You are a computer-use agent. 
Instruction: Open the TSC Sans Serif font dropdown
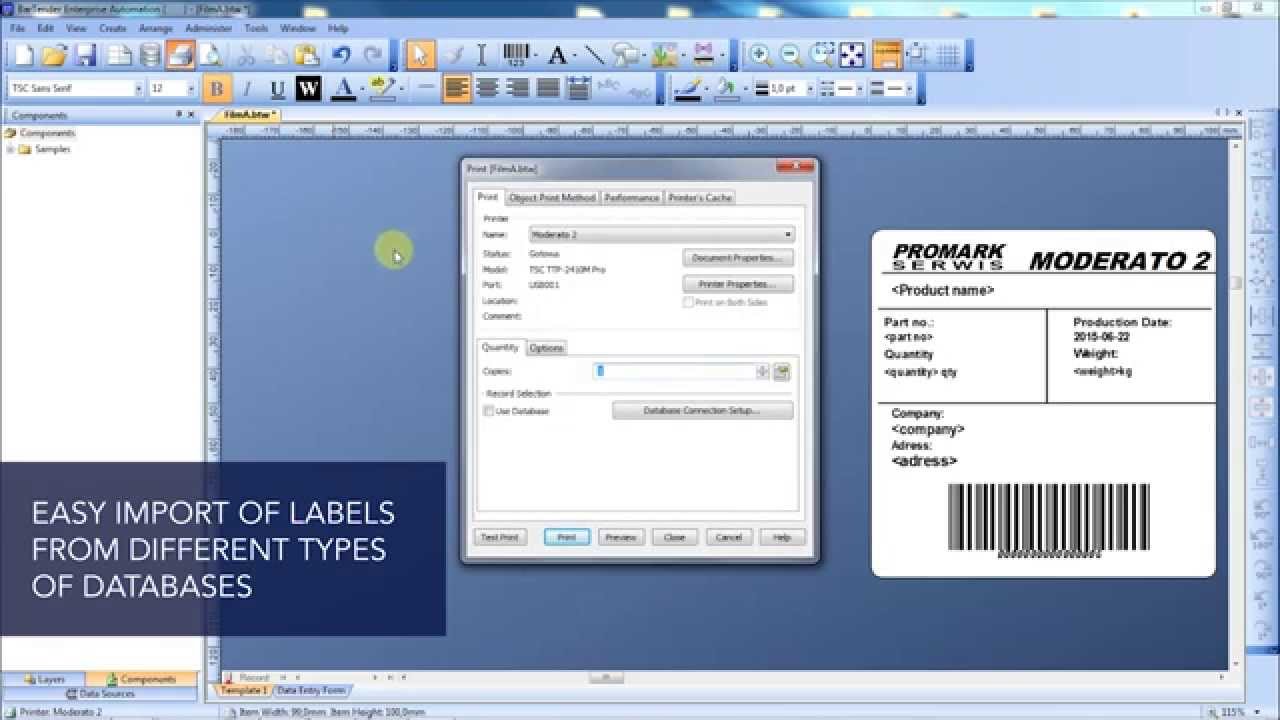(138, 88)
